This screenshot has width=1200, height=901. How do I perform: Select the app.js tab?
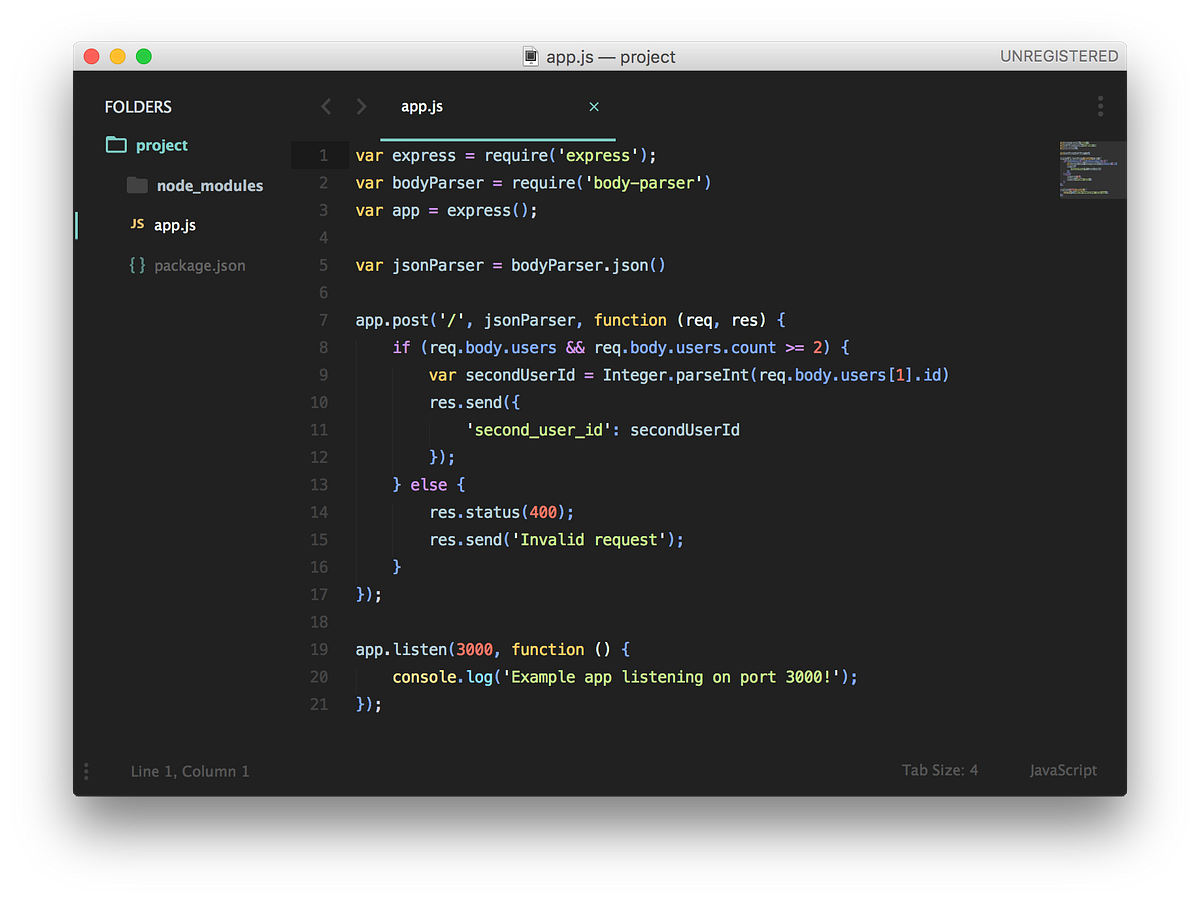(x=498, y=107)
